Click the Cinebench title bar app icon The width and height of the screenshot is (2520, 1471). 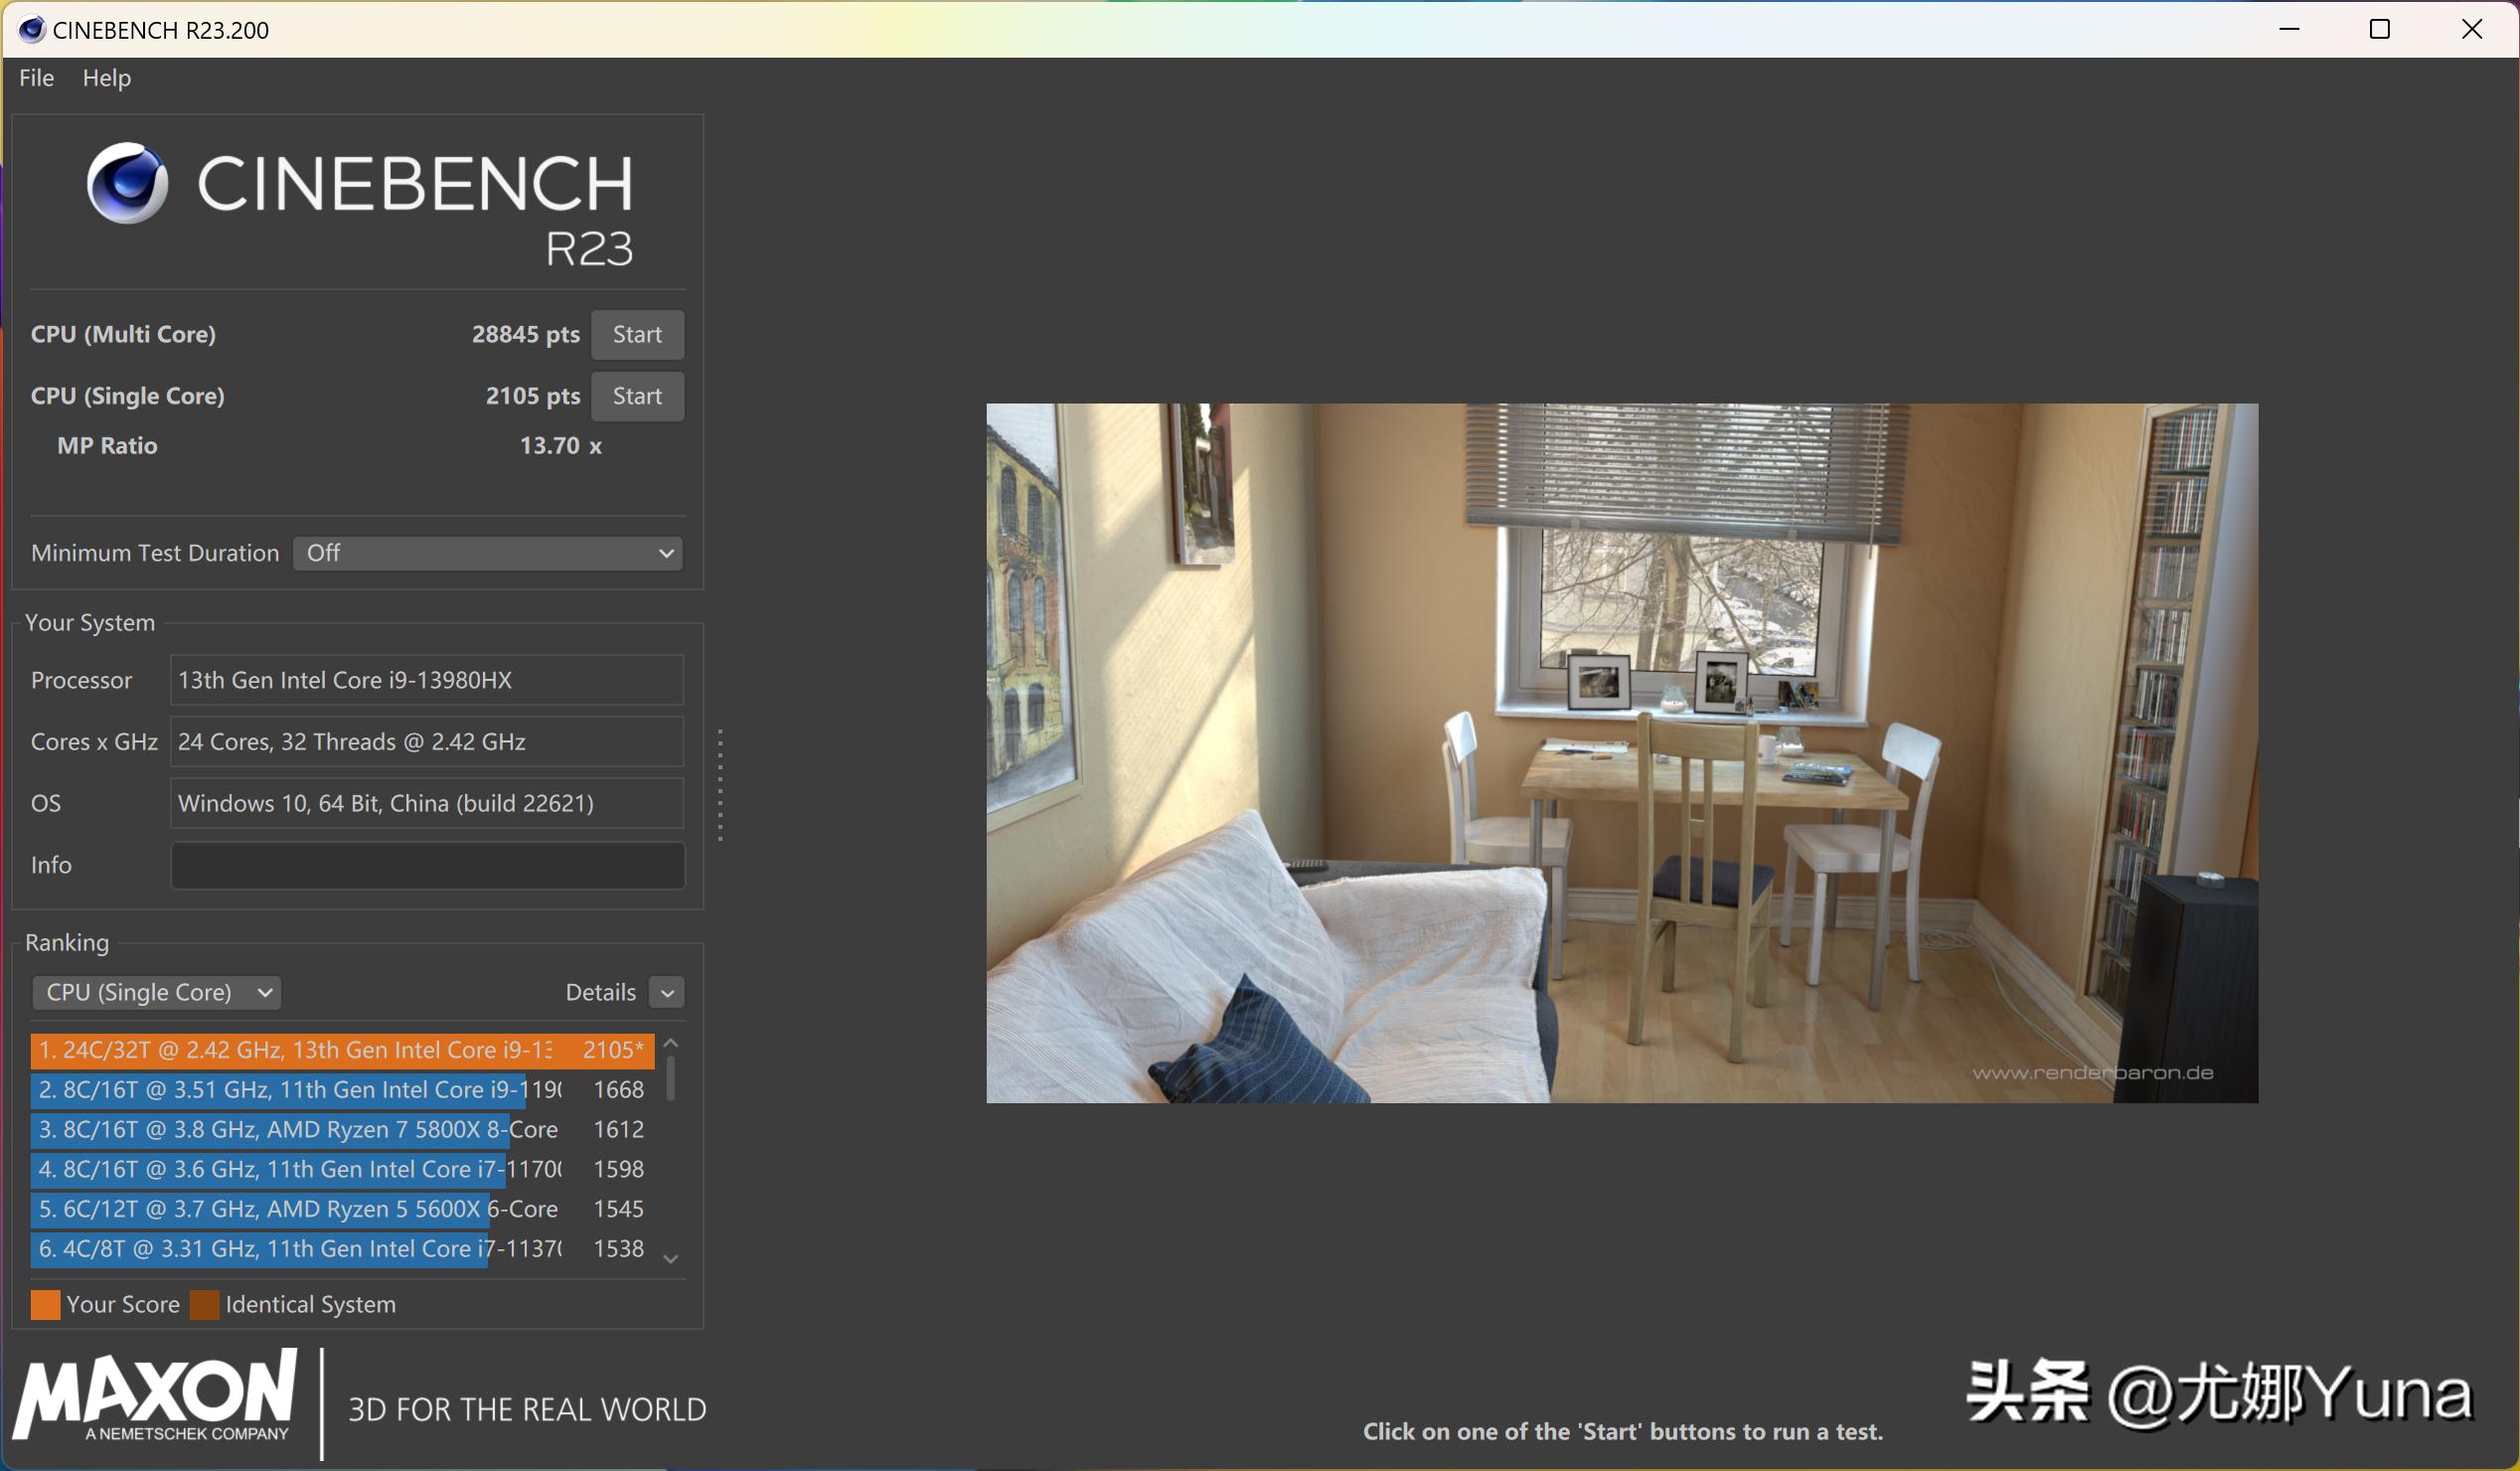click(x=31, y=30)
